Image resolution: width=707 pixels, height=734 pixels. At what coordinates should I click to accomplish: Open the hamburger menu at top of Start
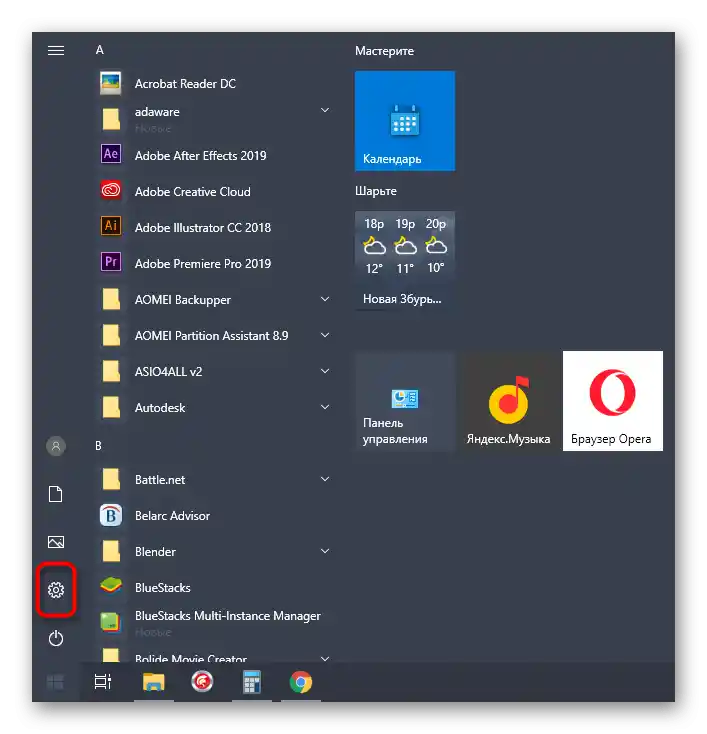click(x=56, y=50)
